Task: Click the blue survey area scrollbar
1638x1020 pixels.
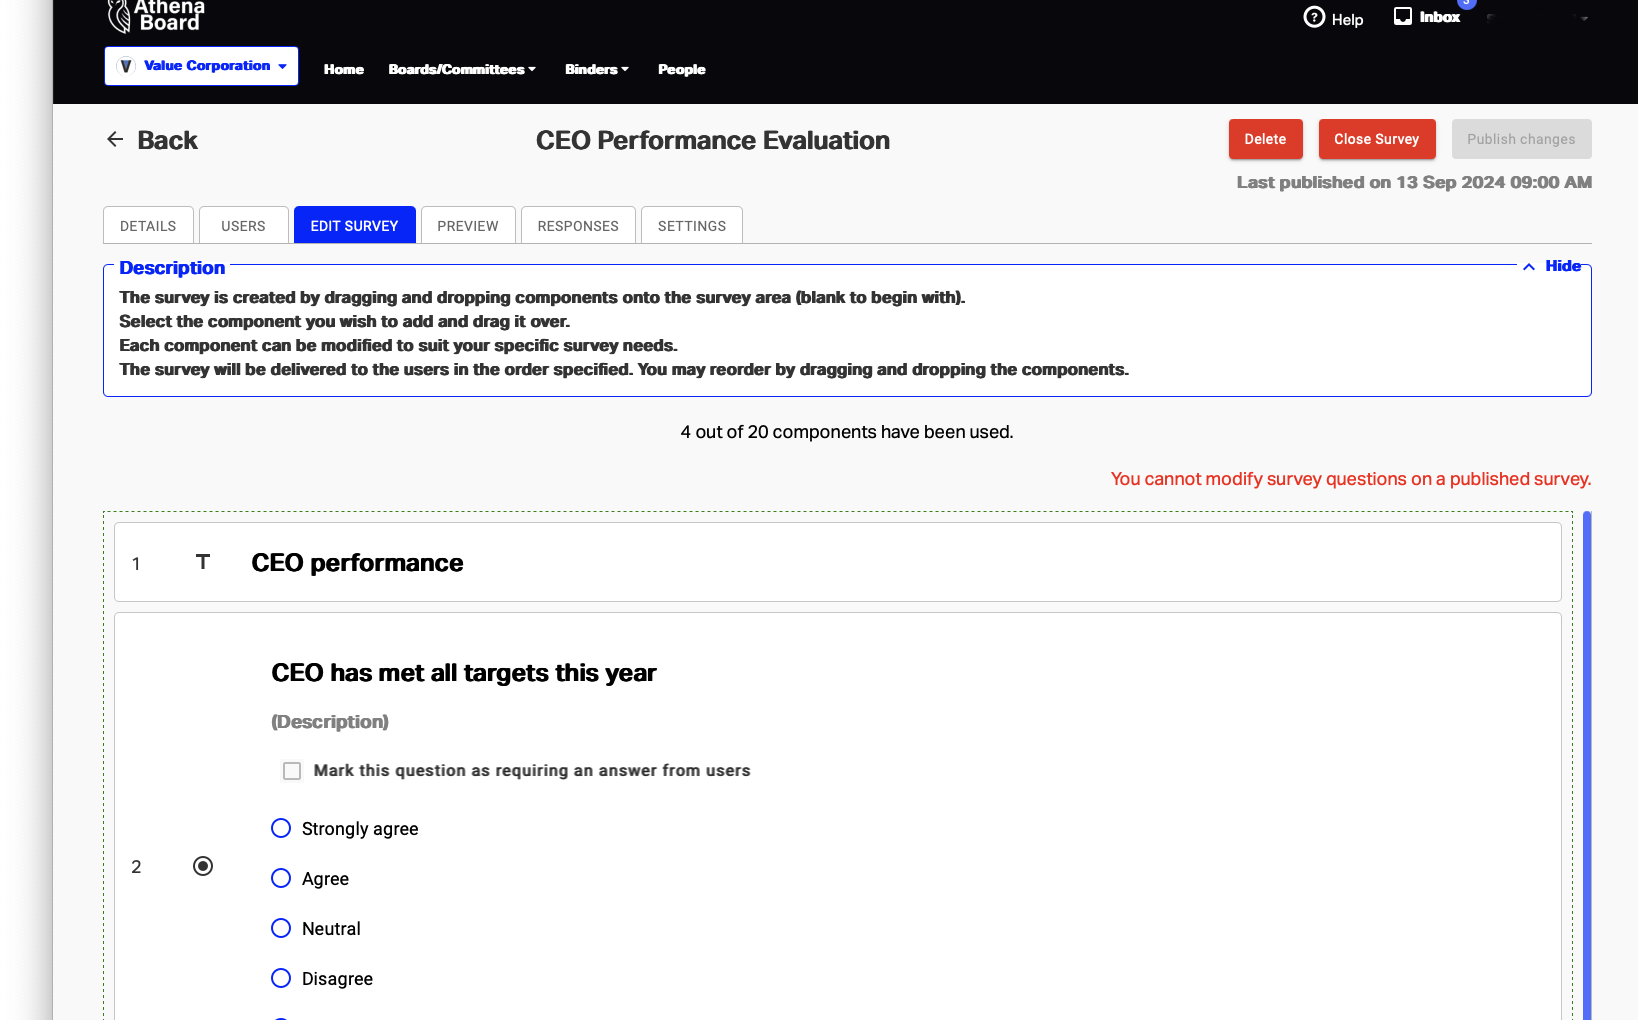Action: [1587, 765]
